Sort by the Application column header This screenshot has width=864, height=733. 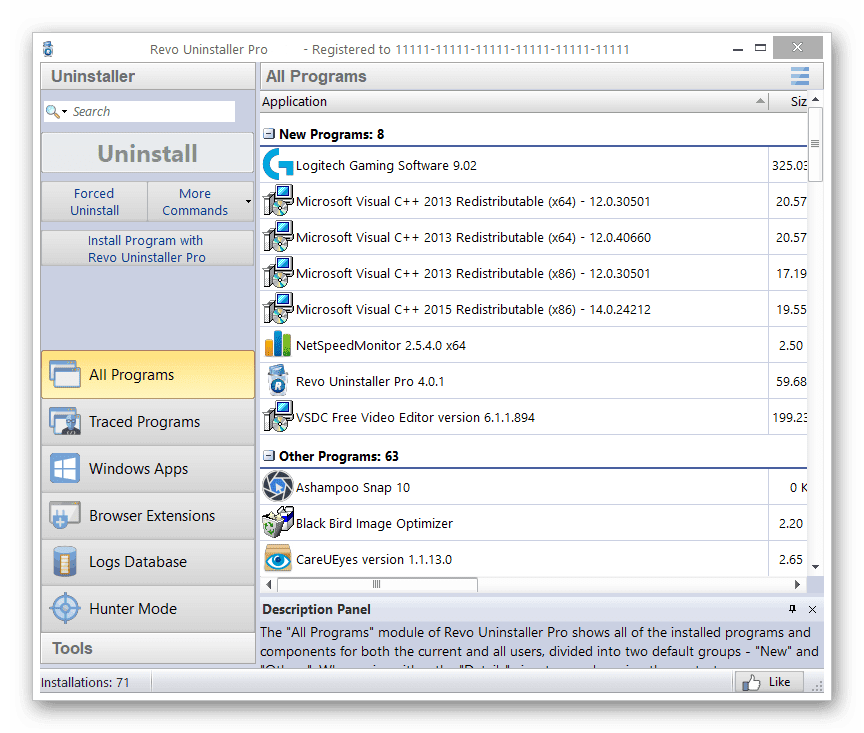(514, 101)
